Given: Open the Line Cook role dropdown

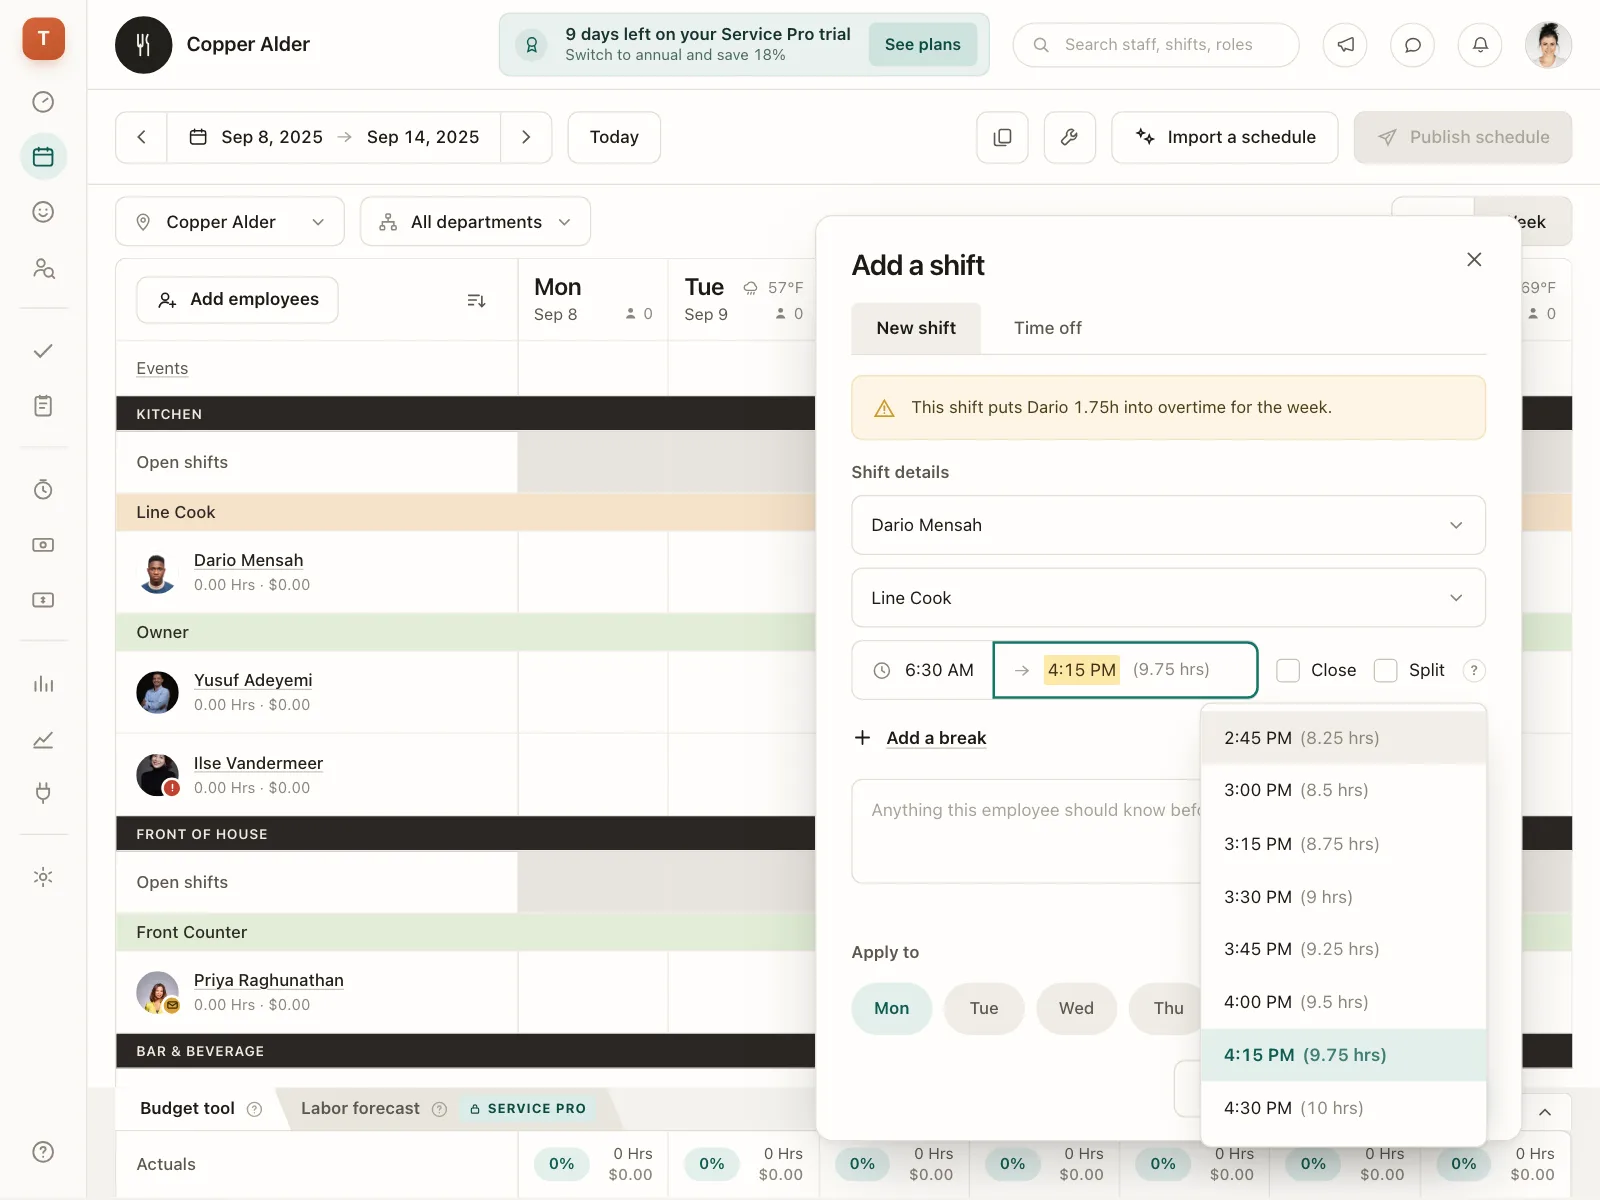Looking at the screenshot, I should [1168, 598].
